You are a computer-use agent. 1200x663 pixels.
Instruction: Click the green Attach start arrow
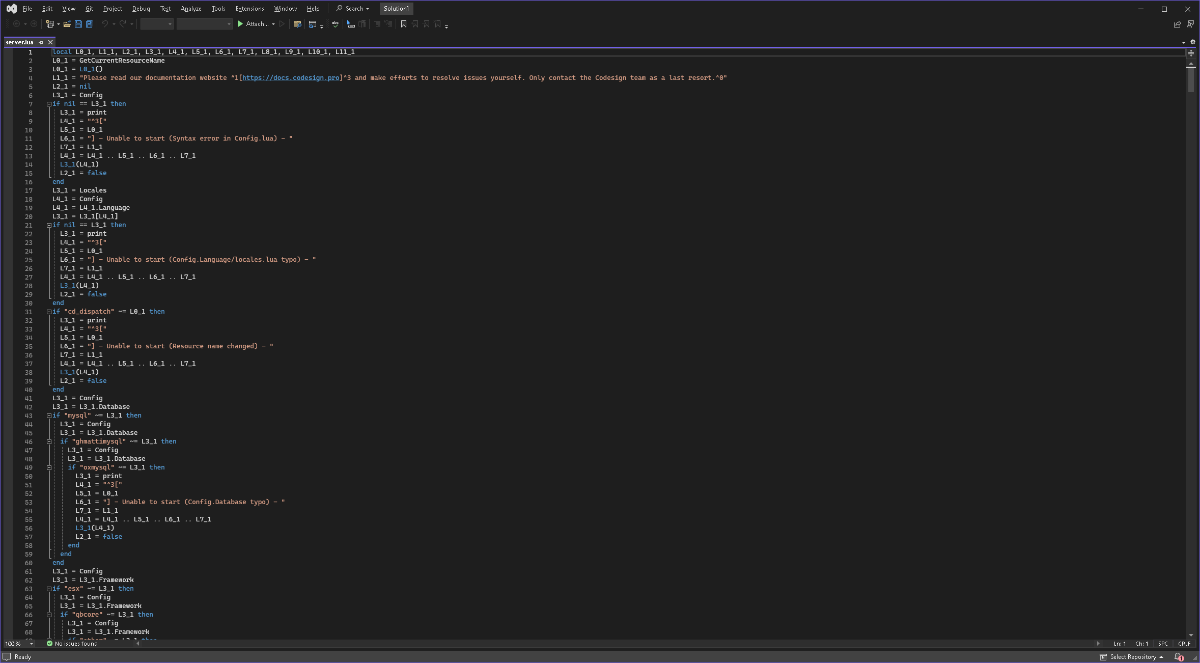click(x=240, y=23)
